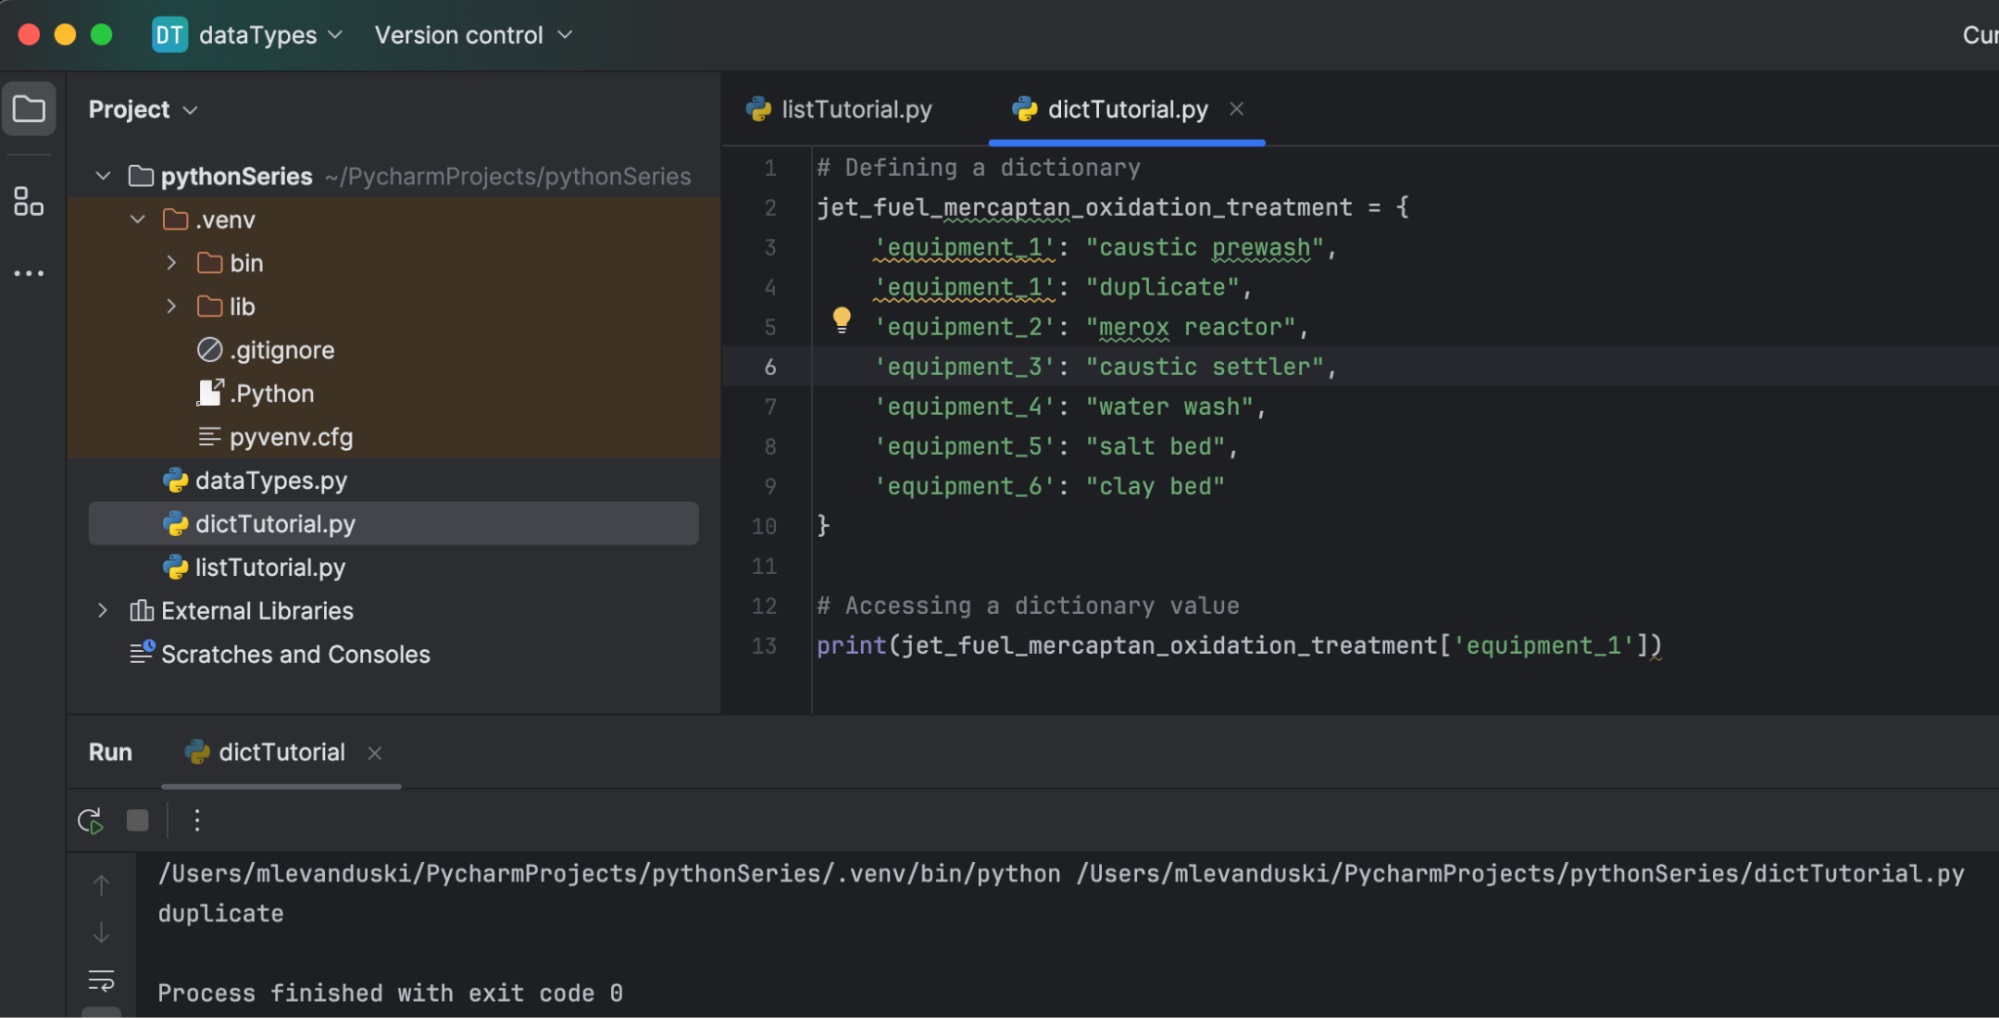Screen dimensions: 1999x1019
Task: Open the Version control dropdown
Action: 473,35
